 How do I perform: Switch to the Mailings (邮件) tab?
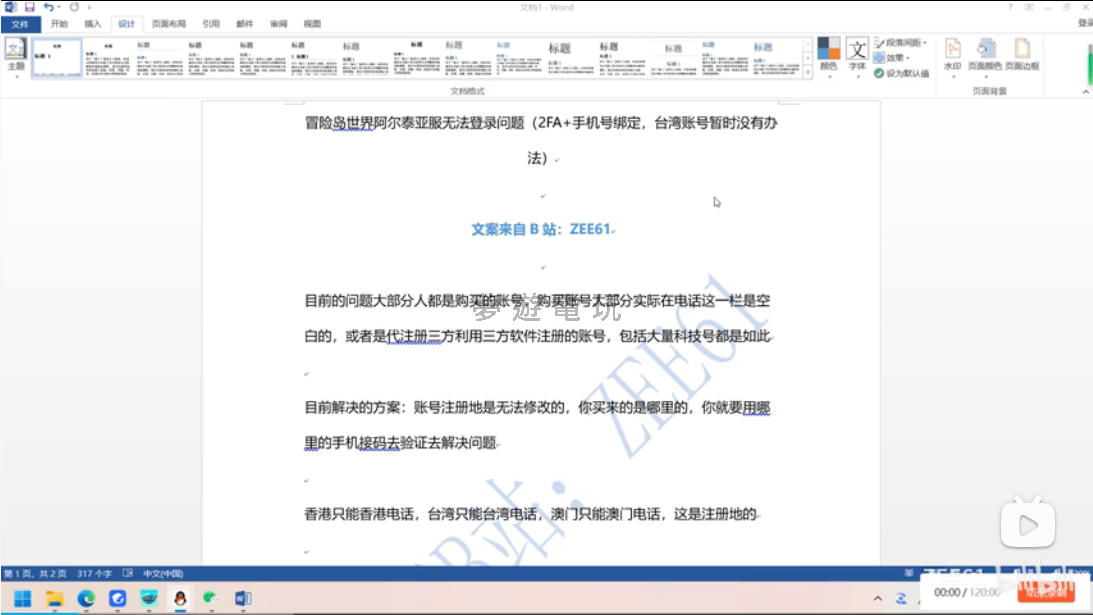click(245, 24)
